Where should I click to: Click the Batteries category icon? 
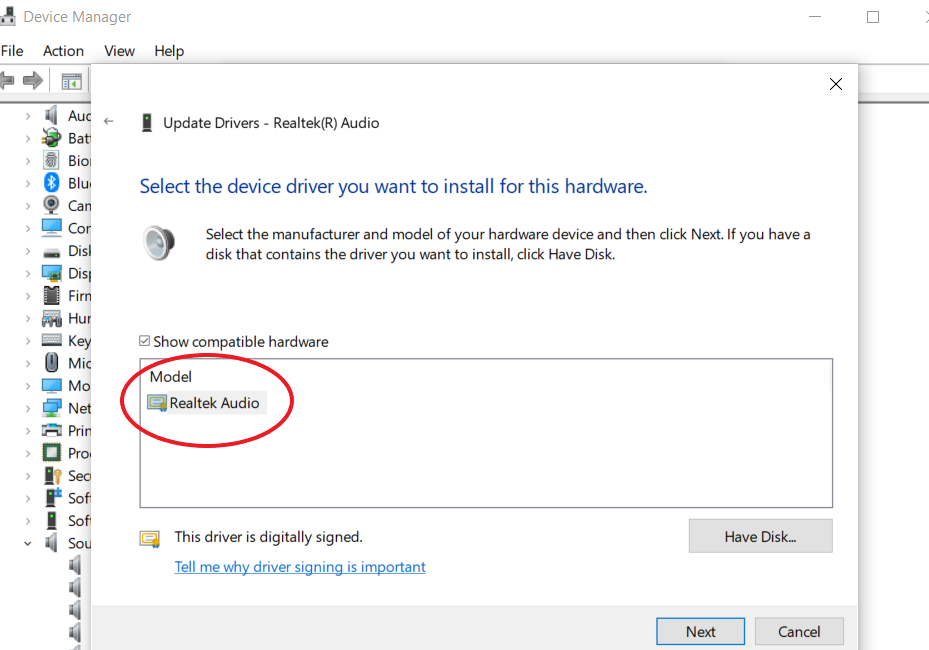(52, 137)
